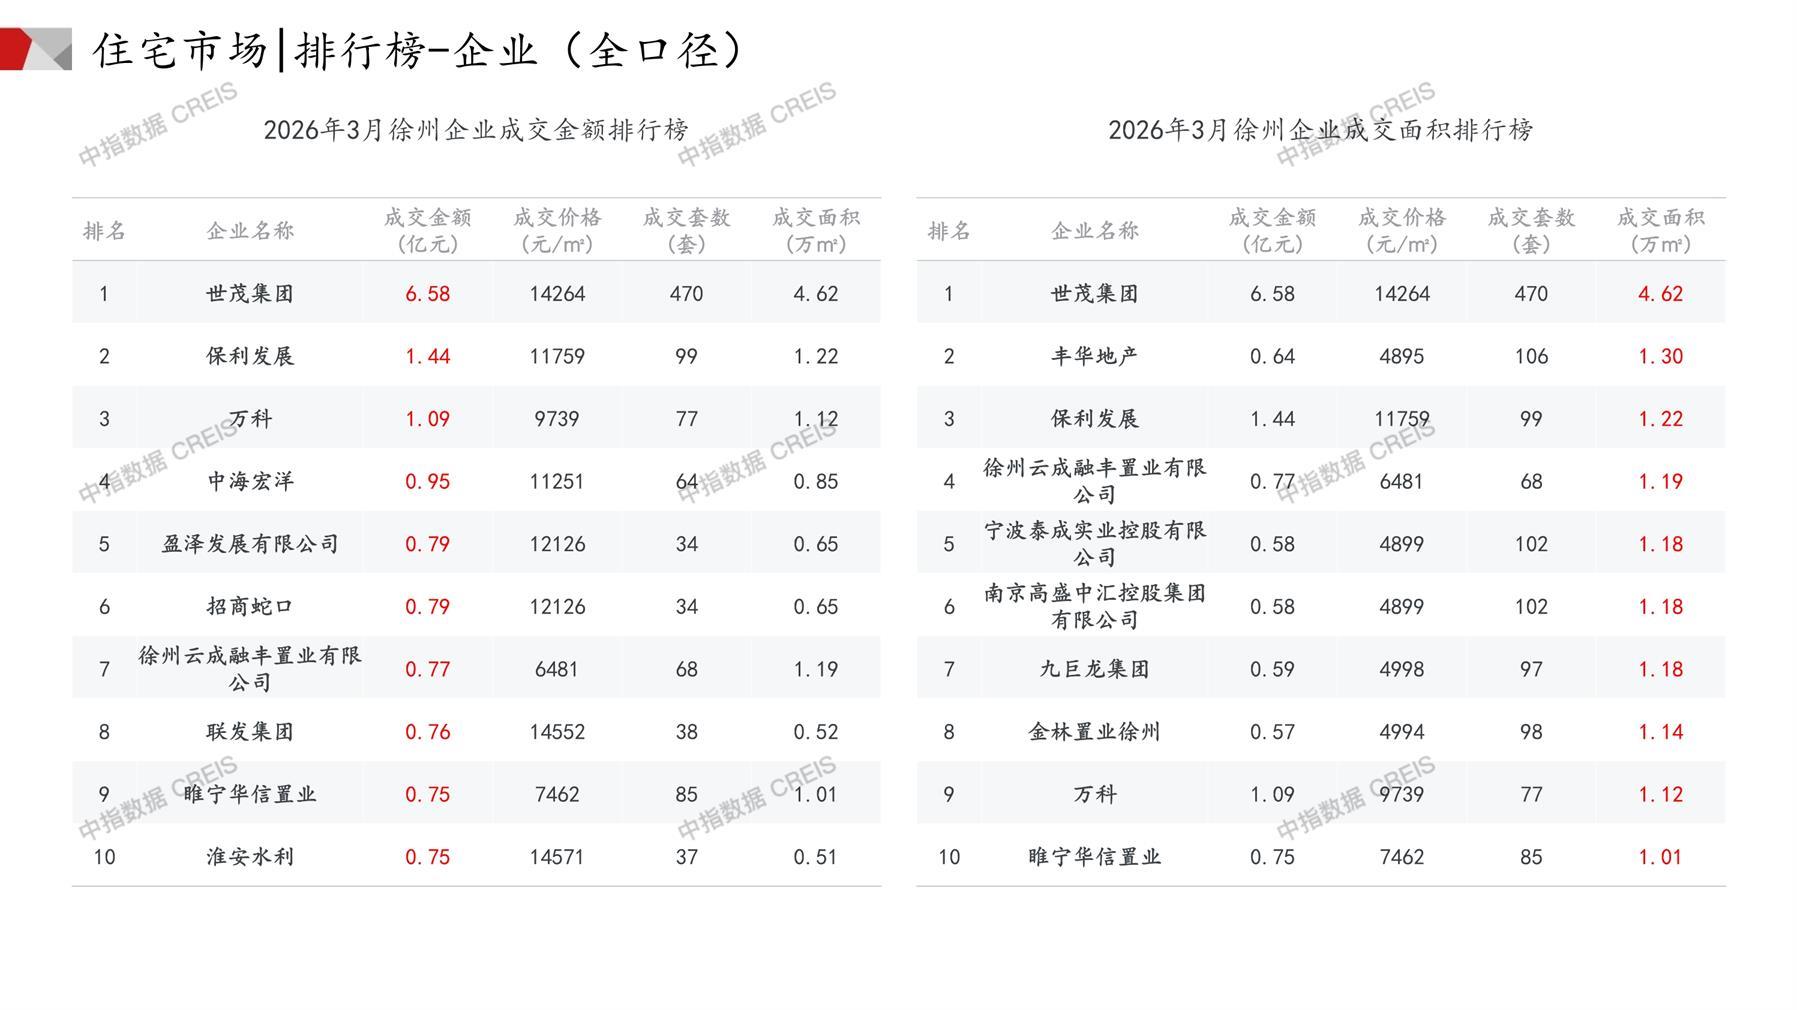Click the price value 14552

coord(557,732)
